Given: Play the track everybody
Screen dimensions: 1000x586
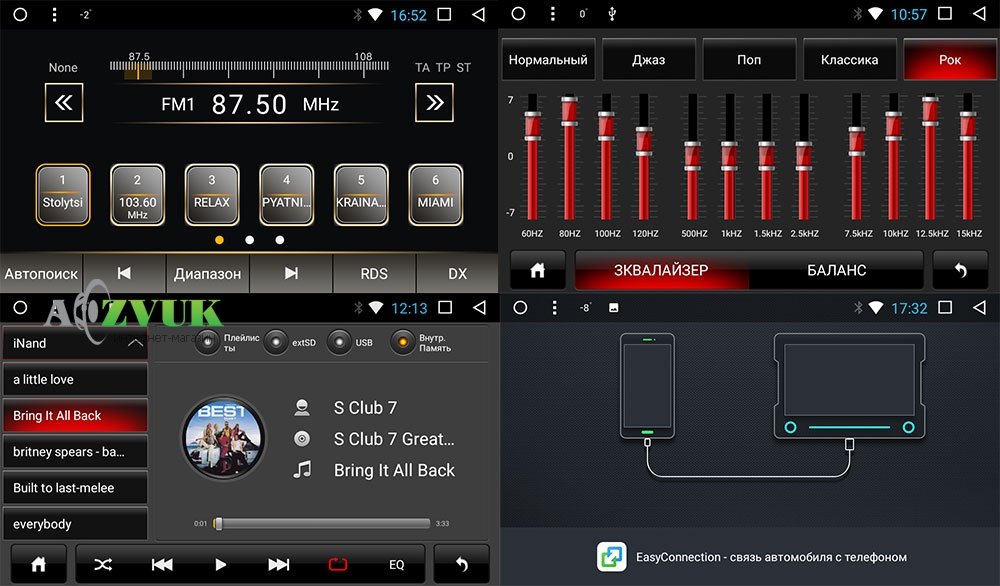Looking at the screenshot, I should pos(75,524).
